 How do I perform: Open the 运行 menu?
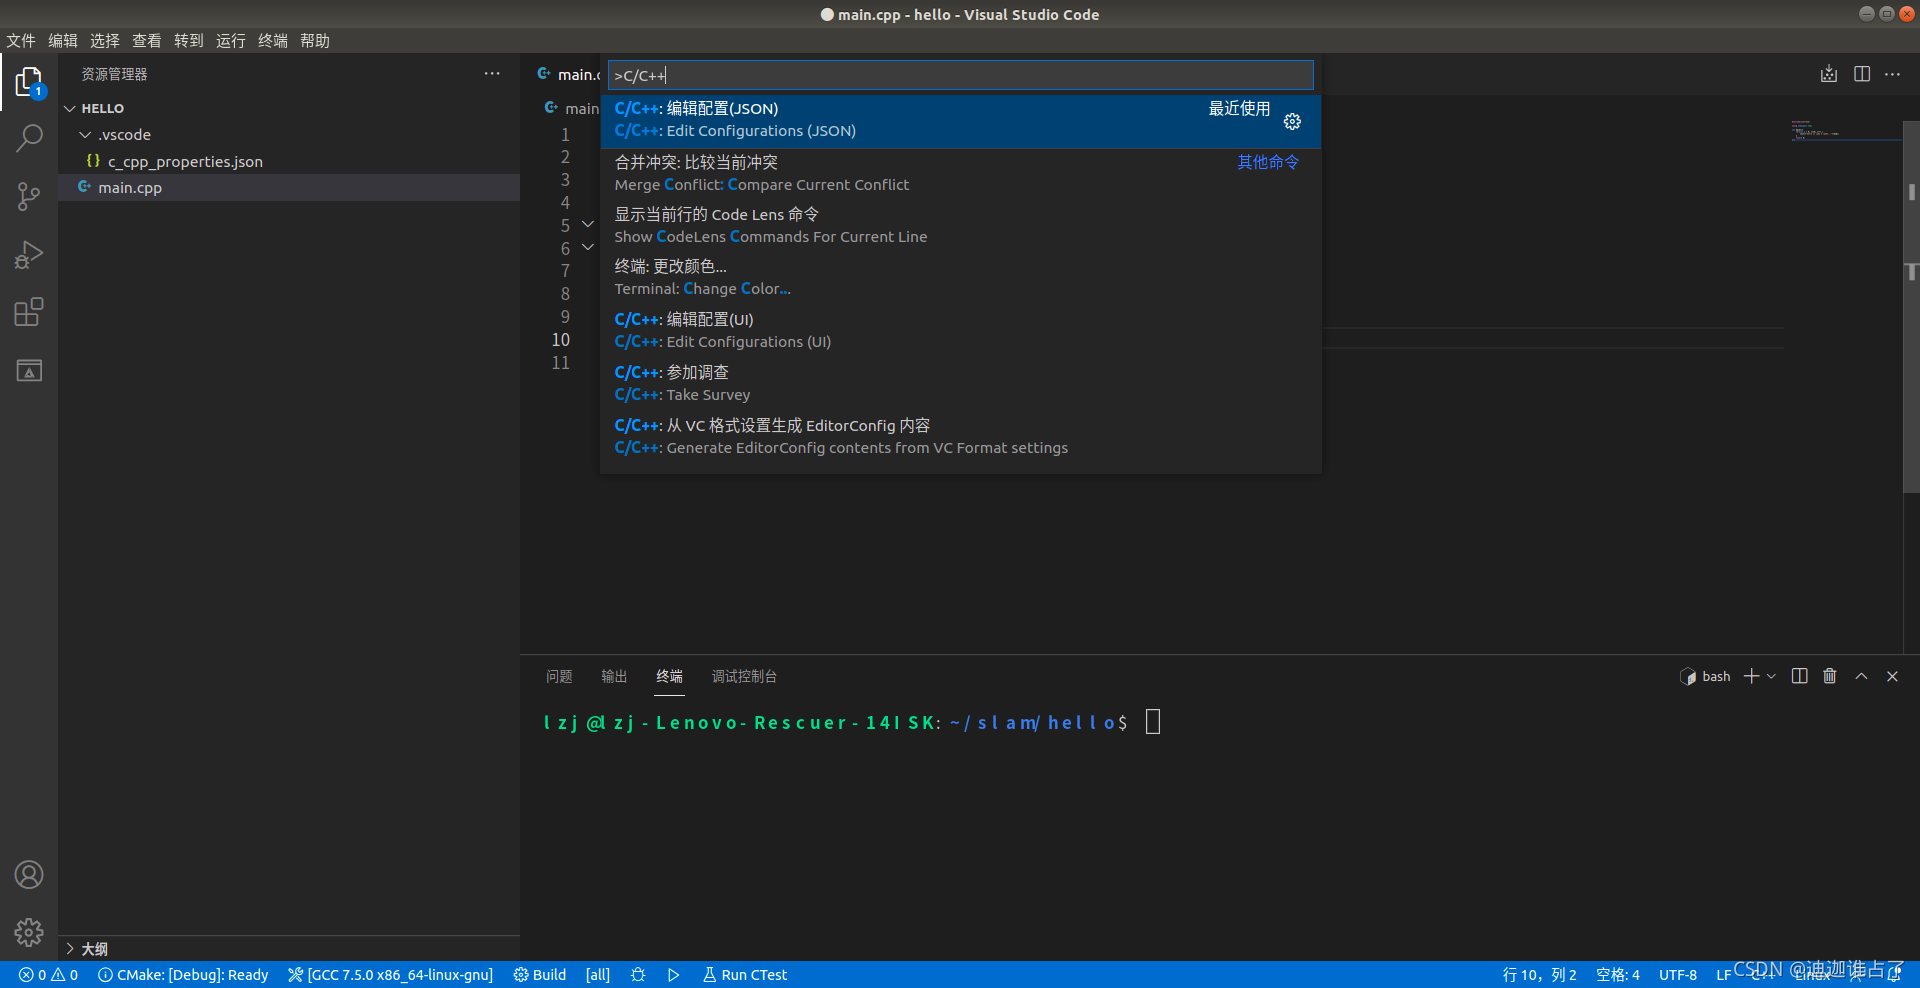click(x=231, y=40)
